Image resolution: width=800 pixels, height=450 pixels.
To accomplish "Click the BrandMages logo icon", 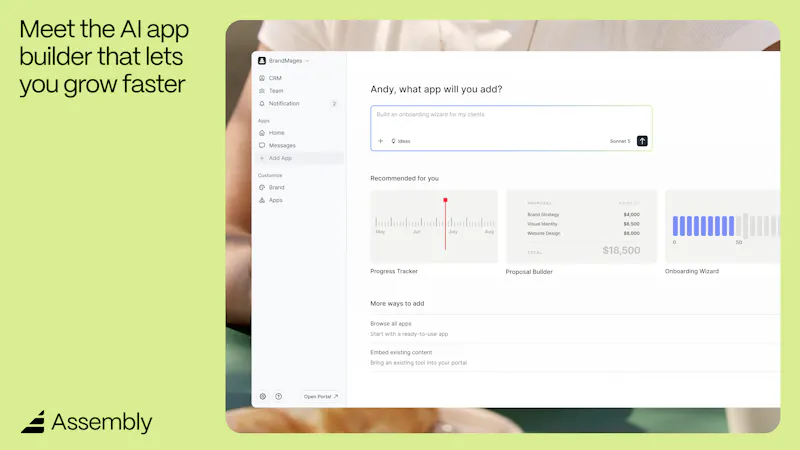I will pyautogui.click(x=262, y=61).
